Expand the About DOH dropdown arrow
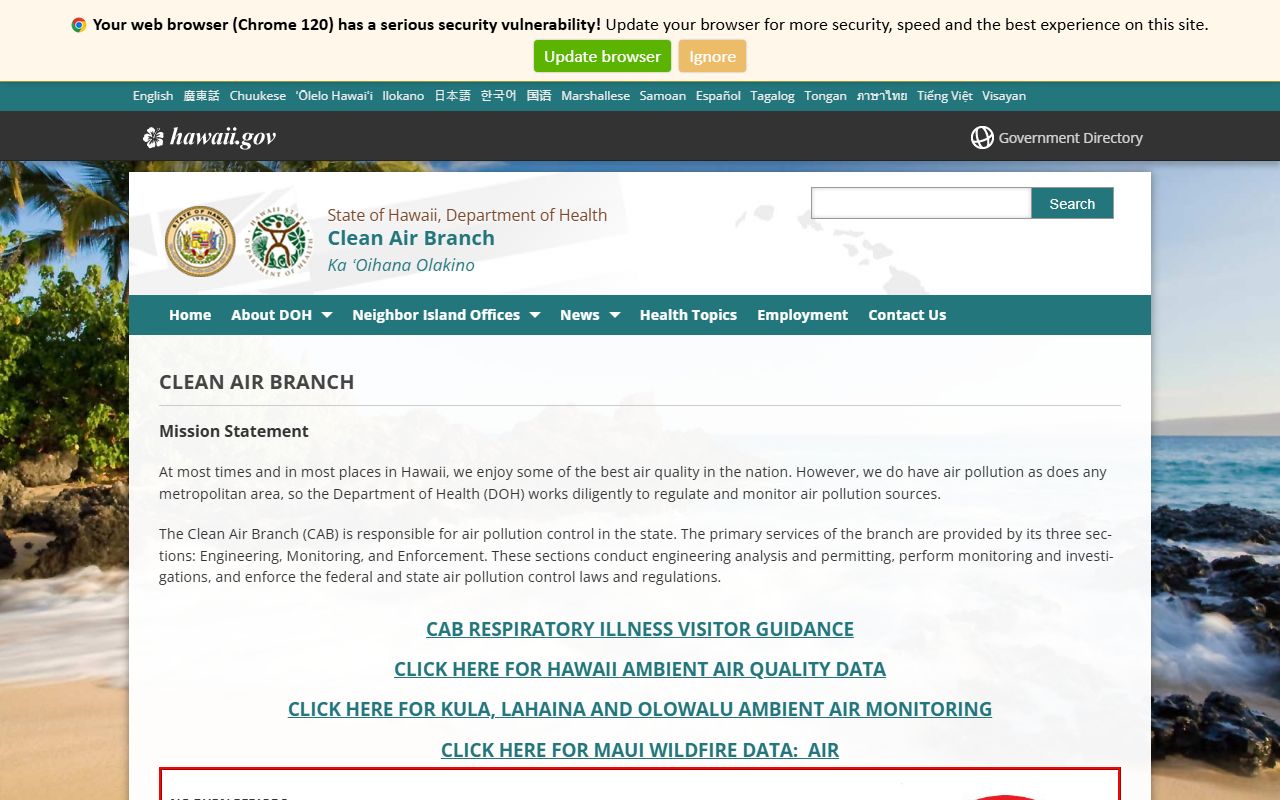 pos(326,315)
